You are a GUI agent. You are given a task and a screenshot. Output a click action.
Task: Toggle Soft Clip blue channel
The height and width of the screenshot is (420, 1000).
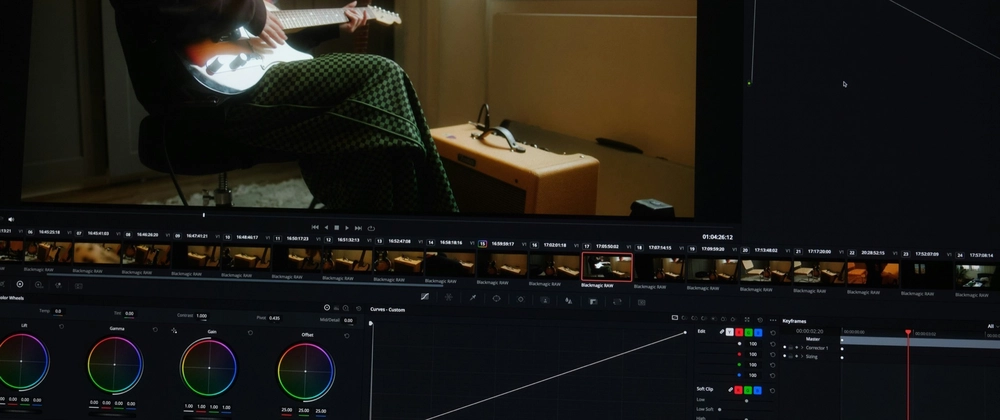click(x=758, y=390)
